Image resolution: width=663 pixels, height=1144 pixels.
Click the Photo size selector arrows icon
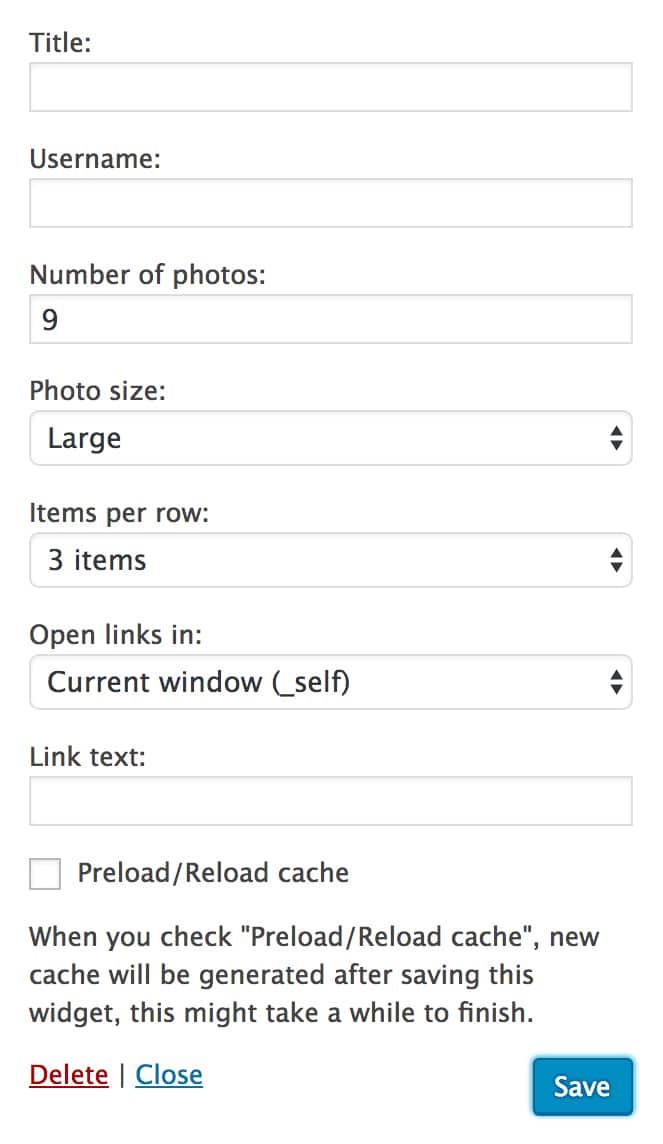(614, 438)
